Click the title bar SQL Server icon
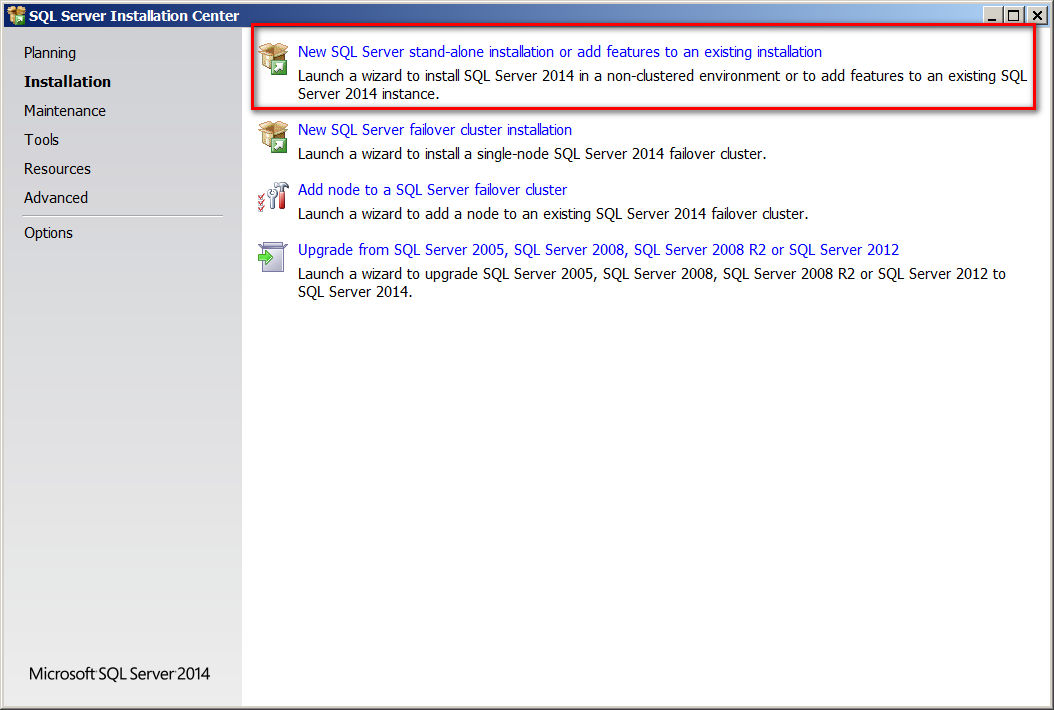Viewport: 1054px width, 710px height. coord(16,15)
